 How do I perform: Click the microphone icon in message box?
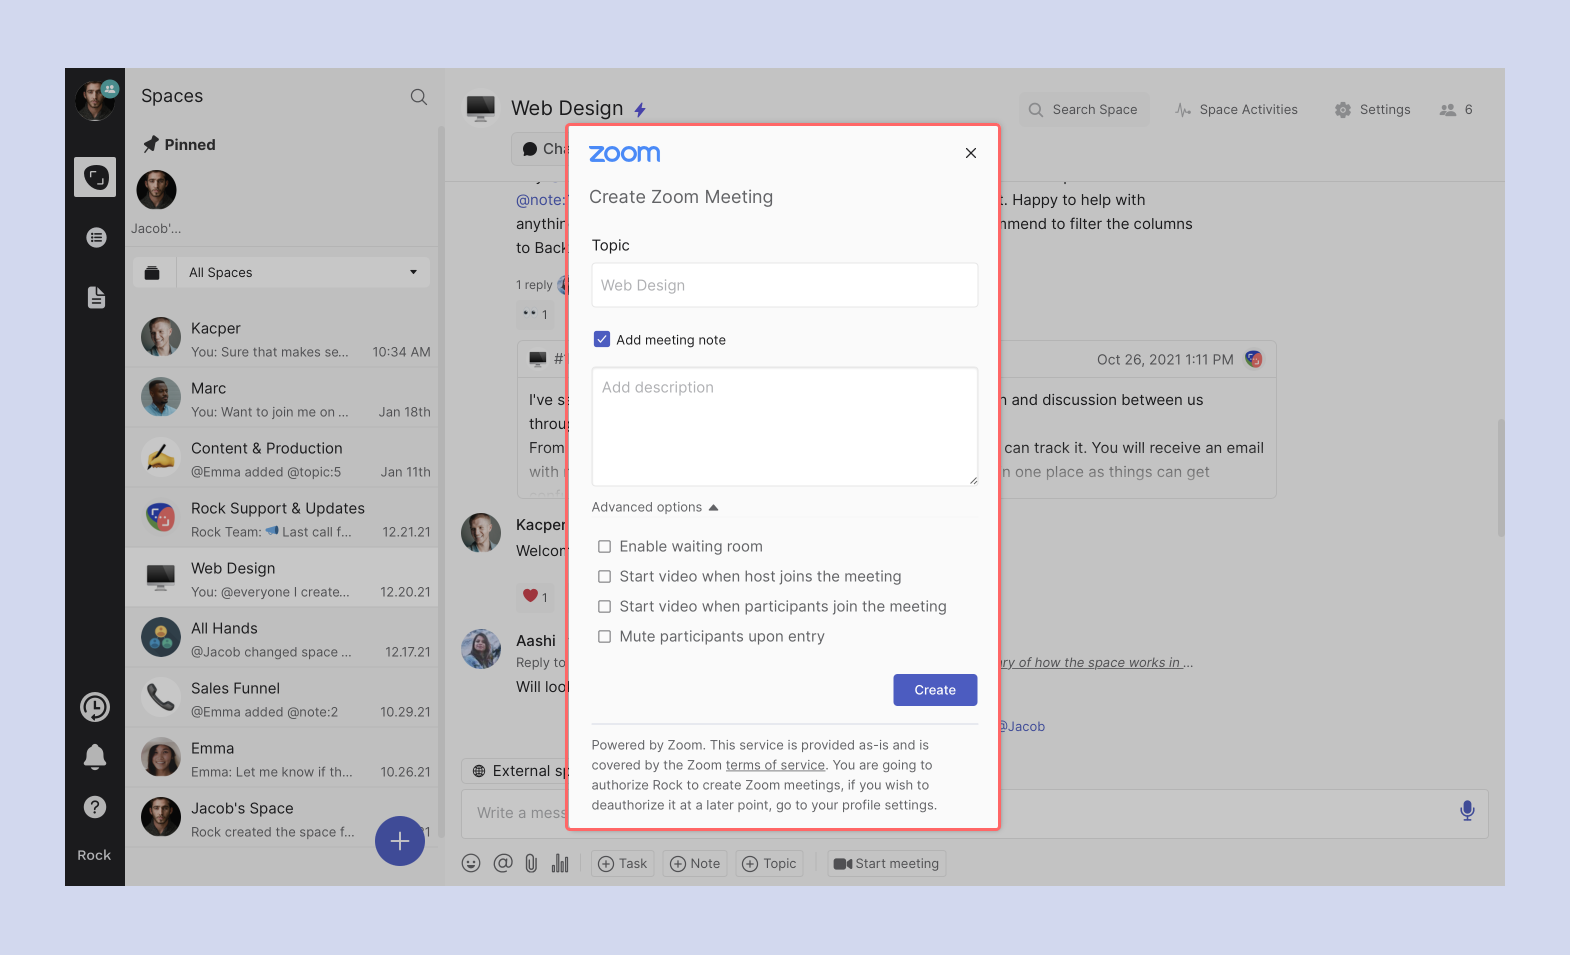1467,811
